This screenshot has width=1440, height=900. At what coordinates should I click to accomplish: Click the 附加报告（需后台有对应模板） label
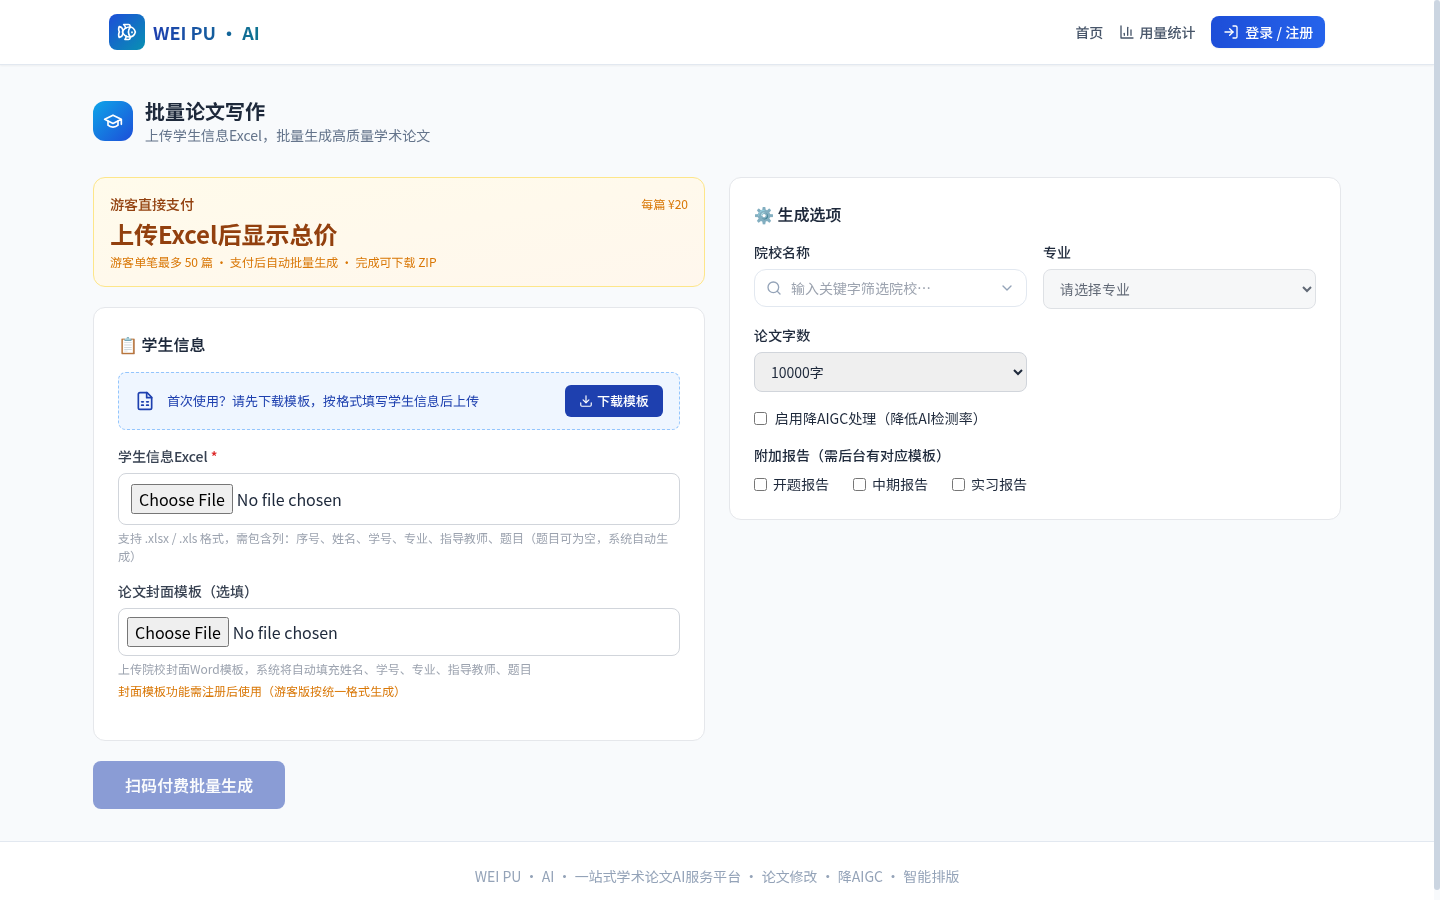(x=851, y=455)
